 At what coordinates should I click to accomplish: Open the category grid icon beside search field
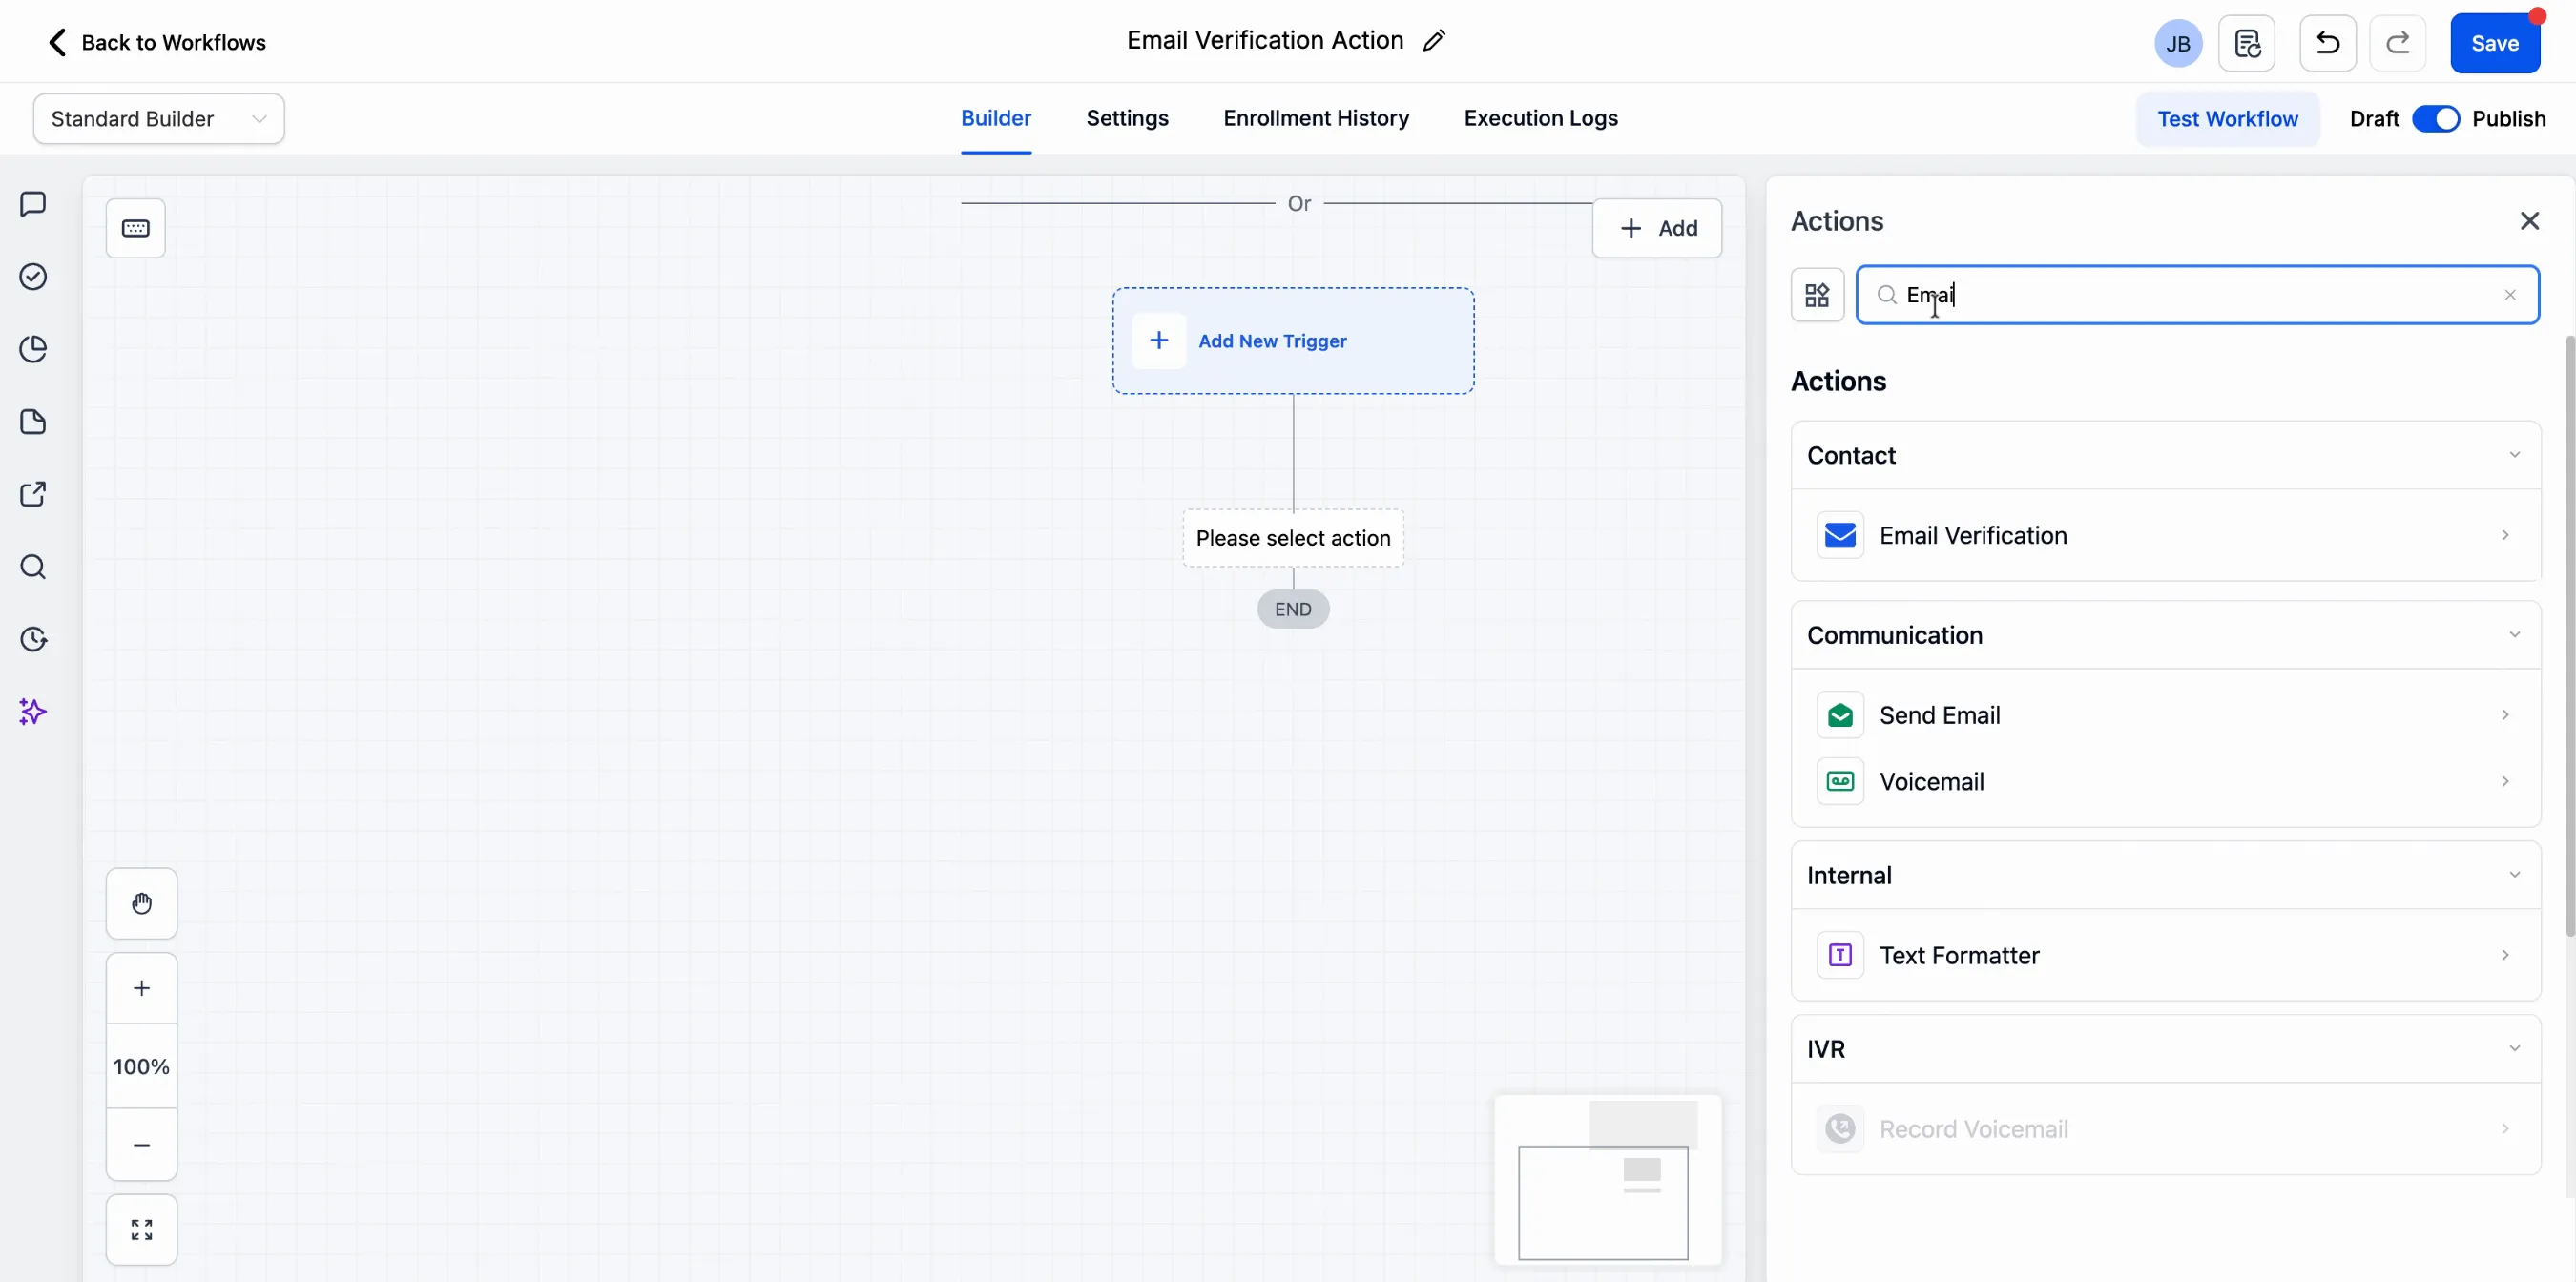1817,294
